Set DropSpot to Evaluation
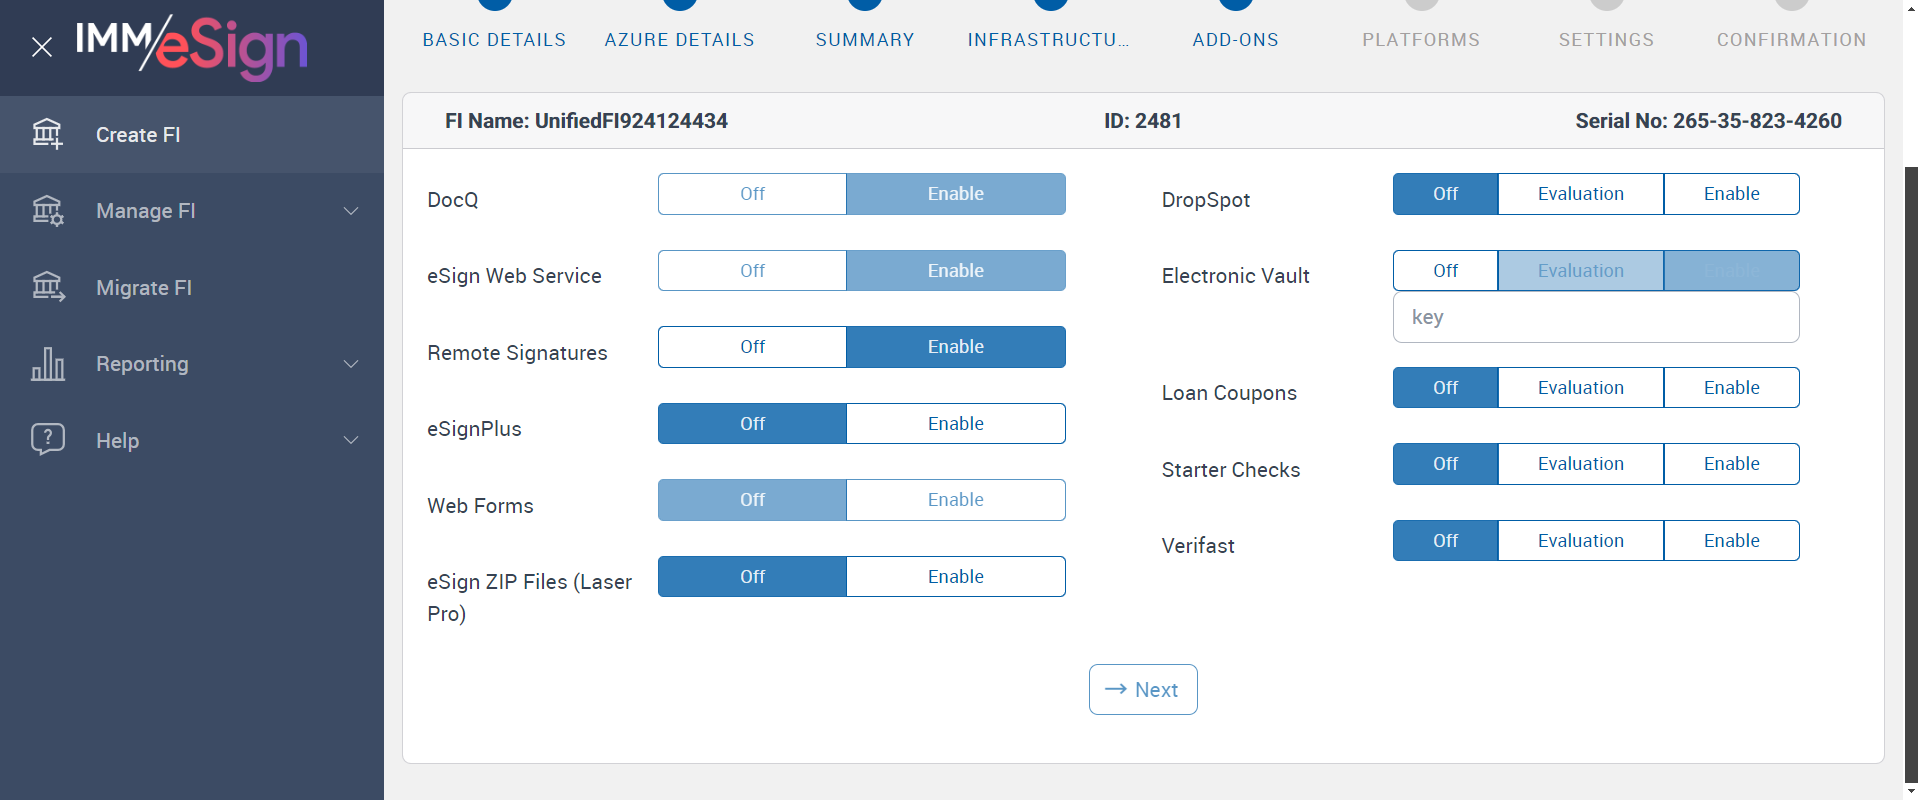This screenshot has height=800, width=1920. pyautogui.click(x=1581, y=194)
